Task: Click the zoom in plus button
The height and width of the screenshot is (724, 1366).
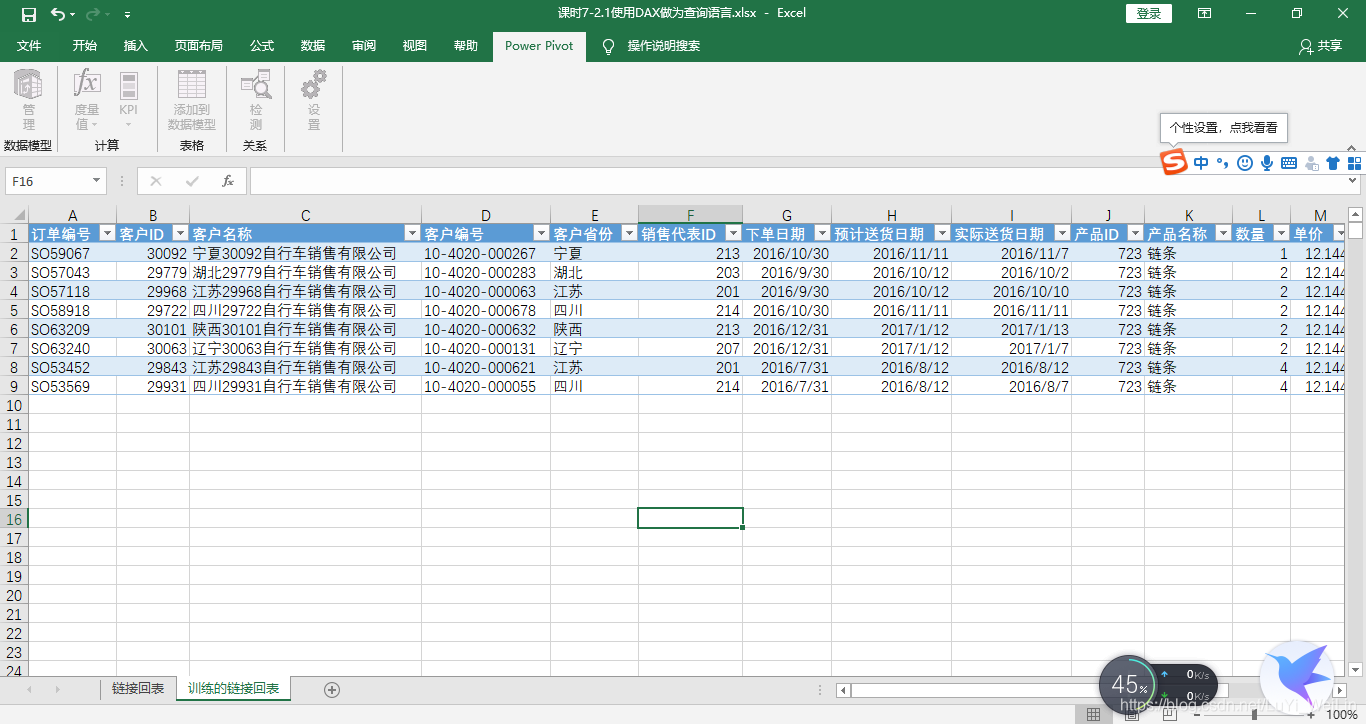Action: [x=1311, y=715]
